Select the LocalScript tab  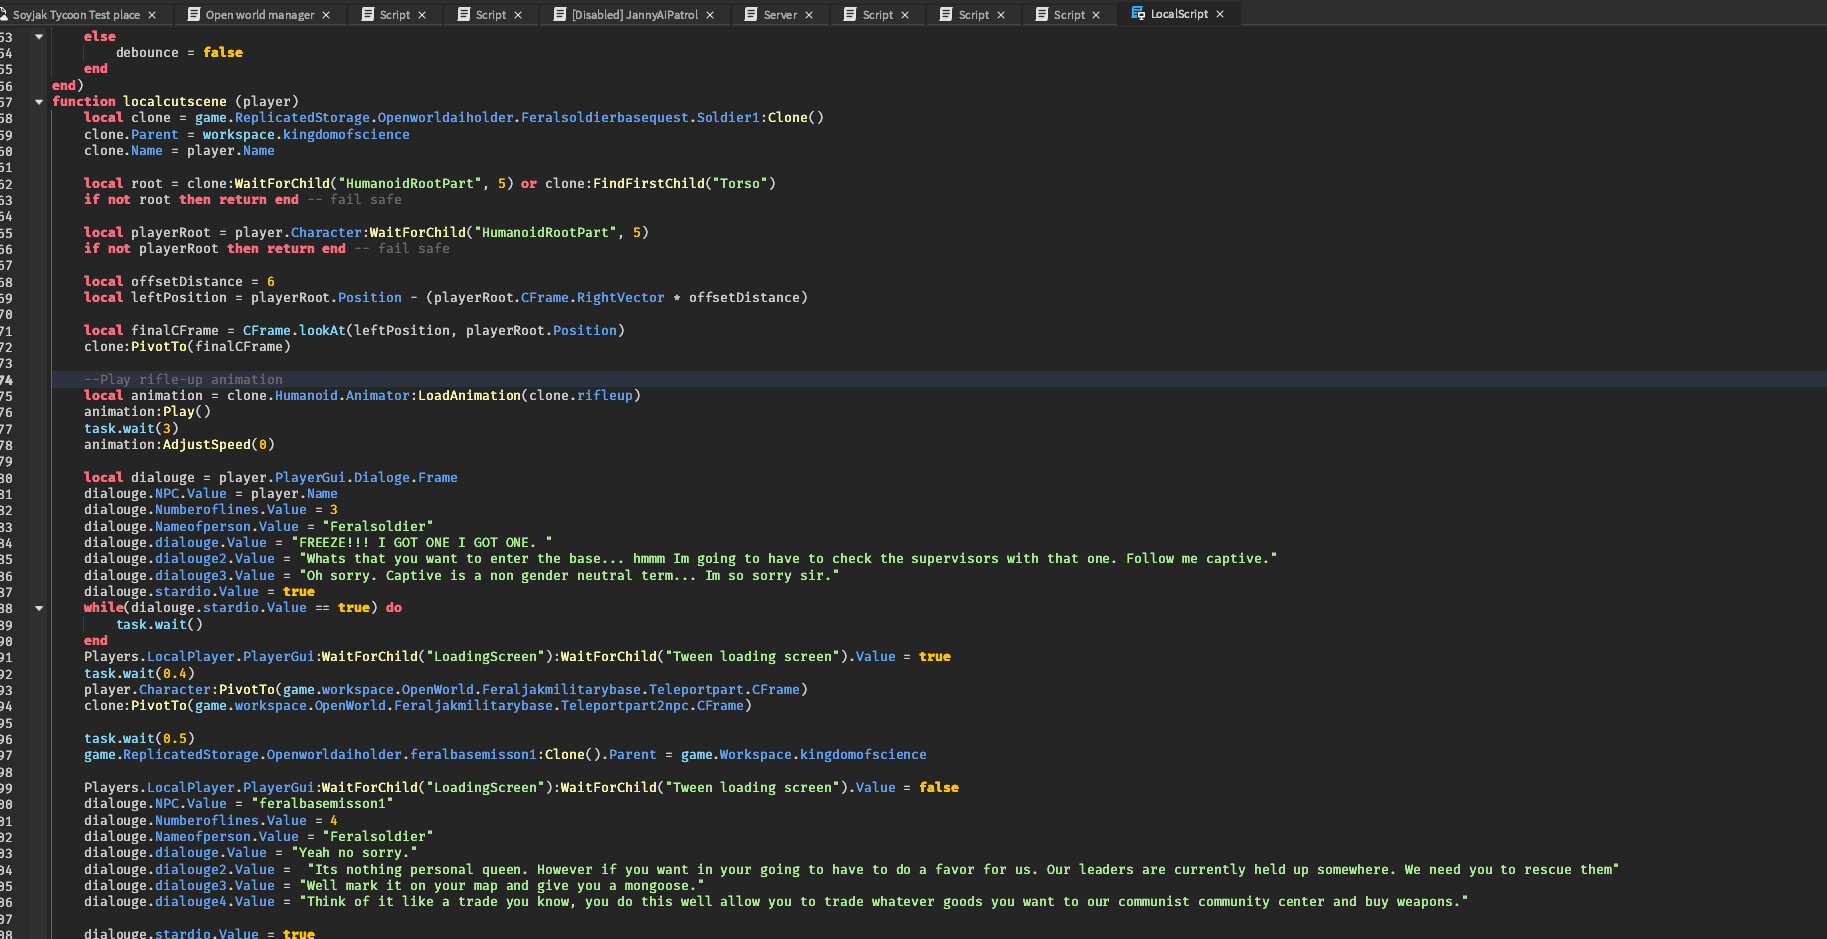pyautogui.click(x=1179, y=14)
